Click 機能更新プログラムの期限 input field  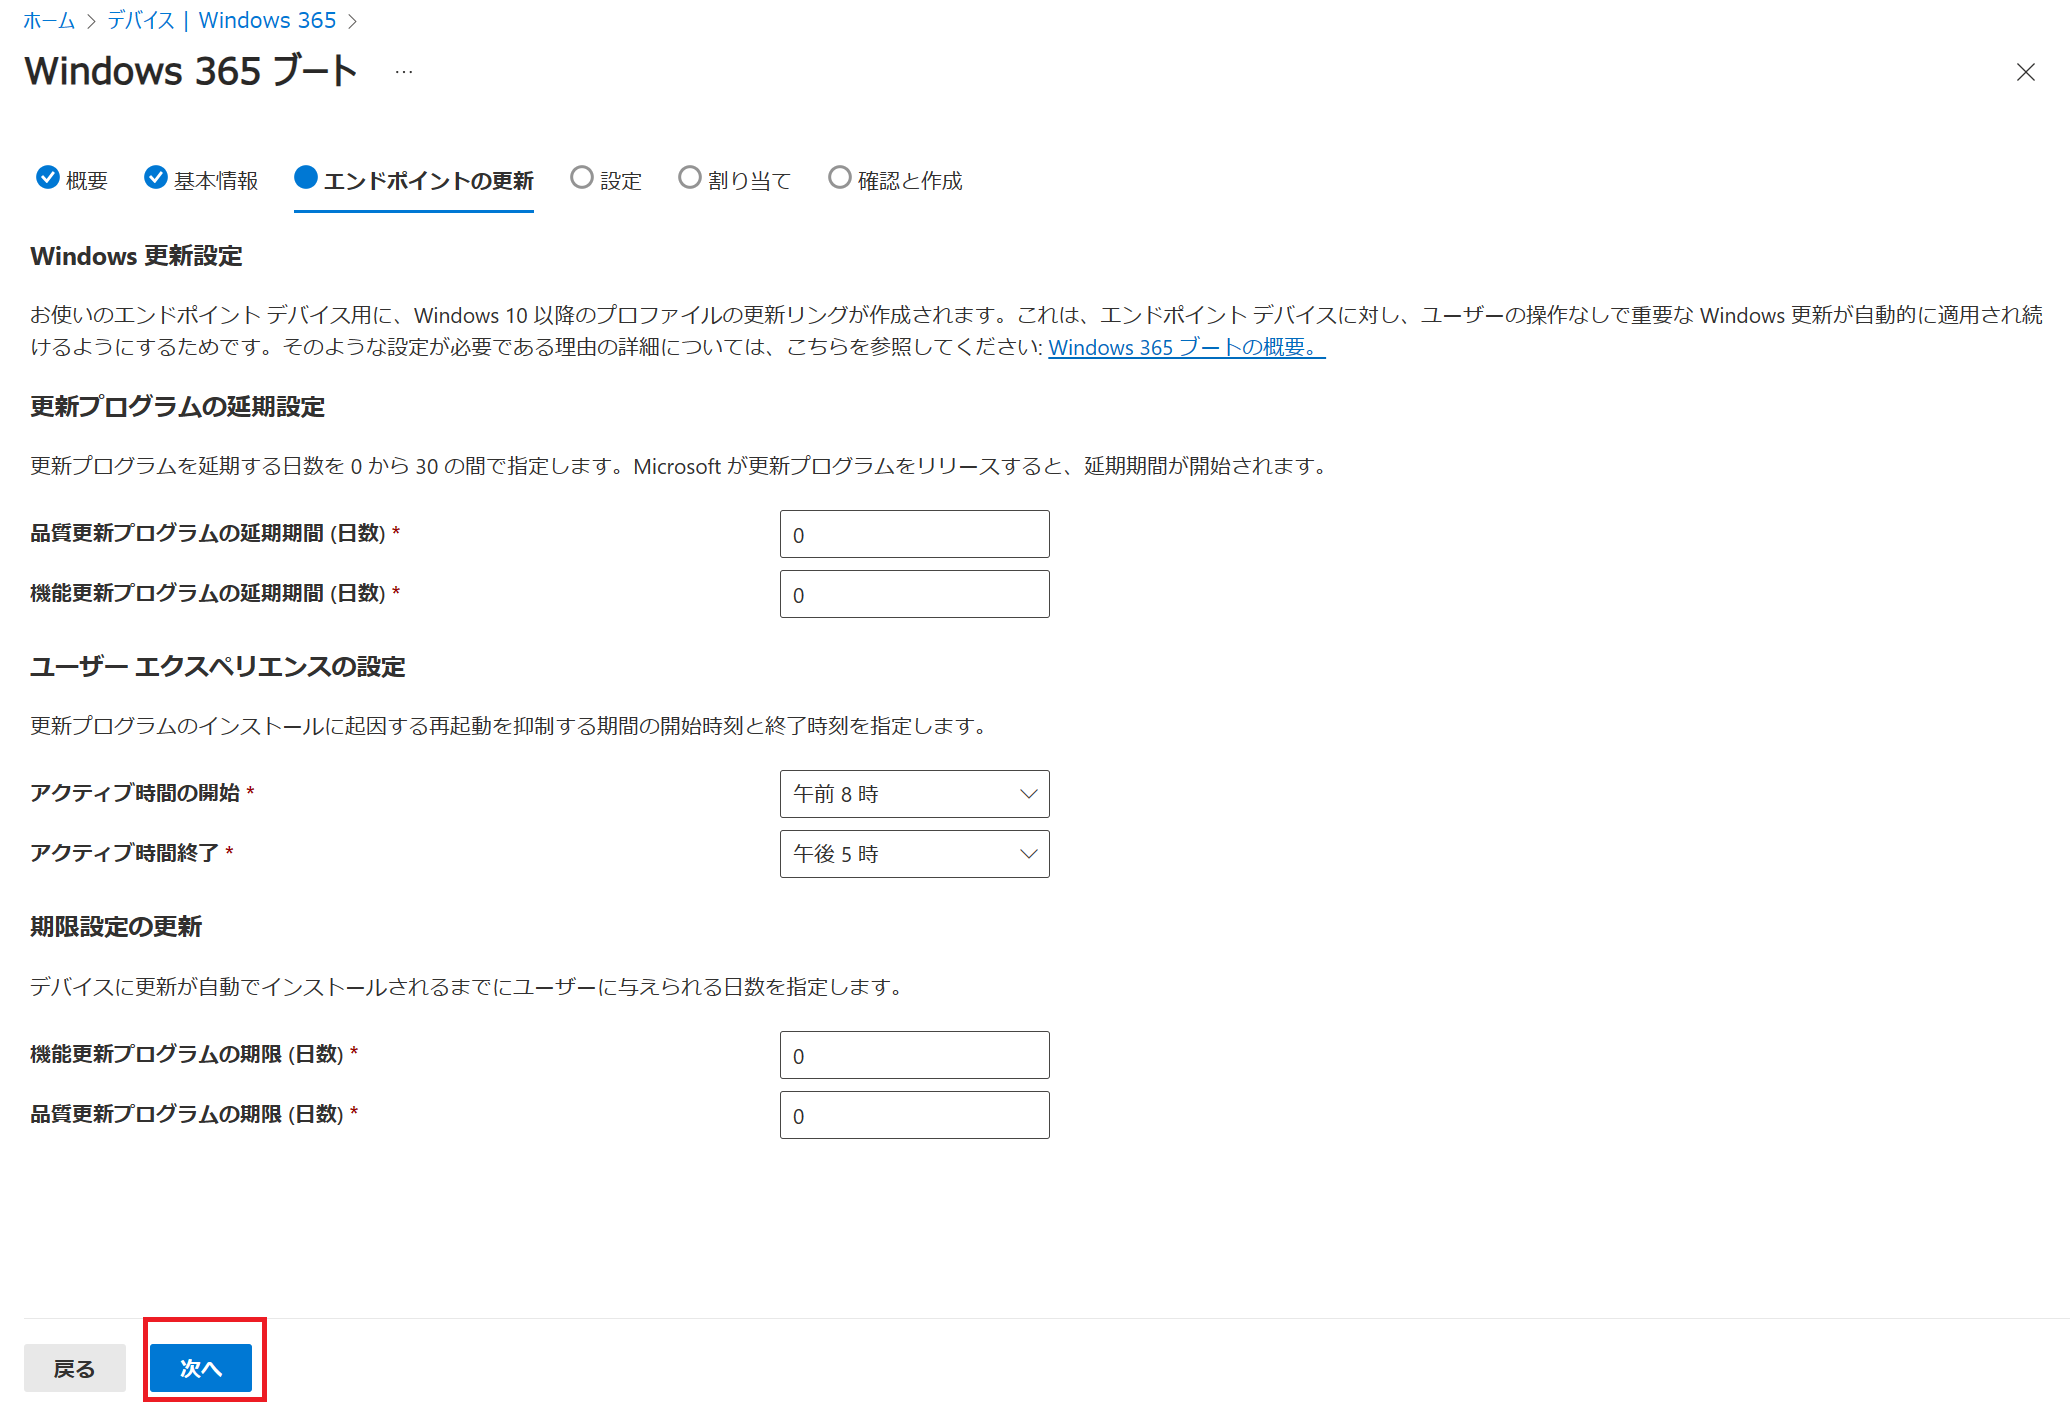(x=913, y=1055)
